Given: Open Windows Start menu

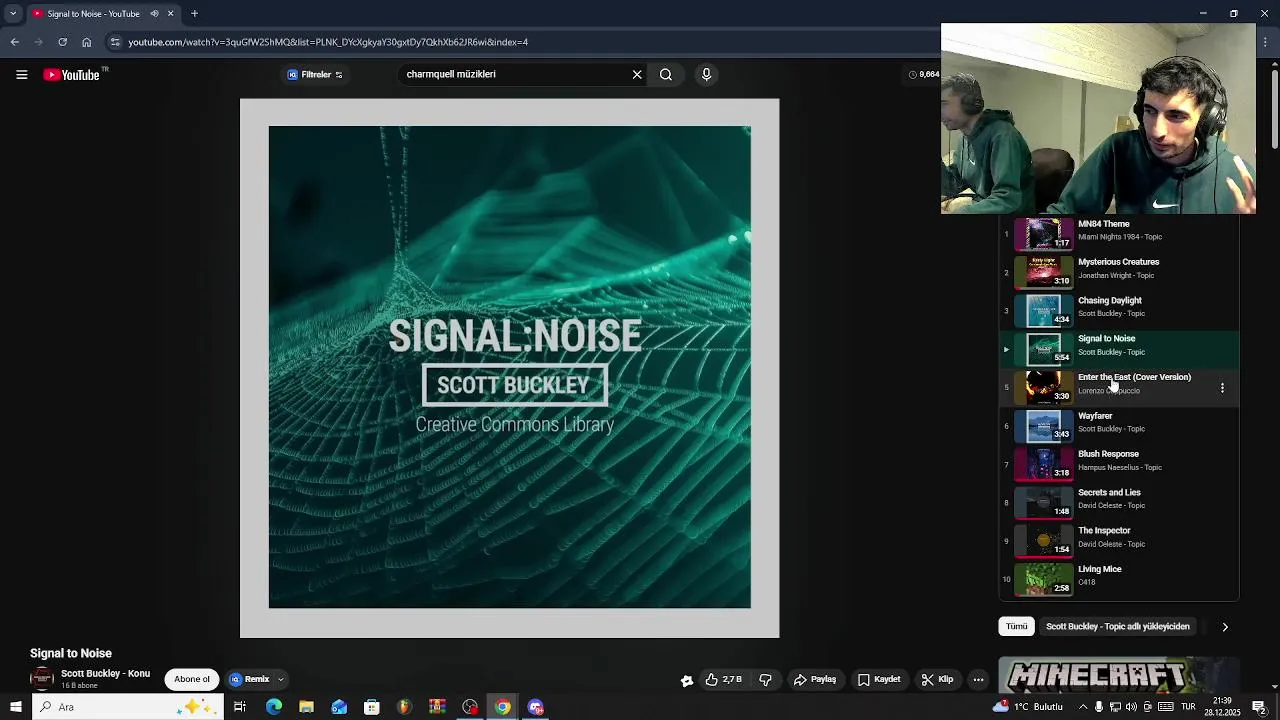Looking at the screenshot, I should tap(15, 707).
